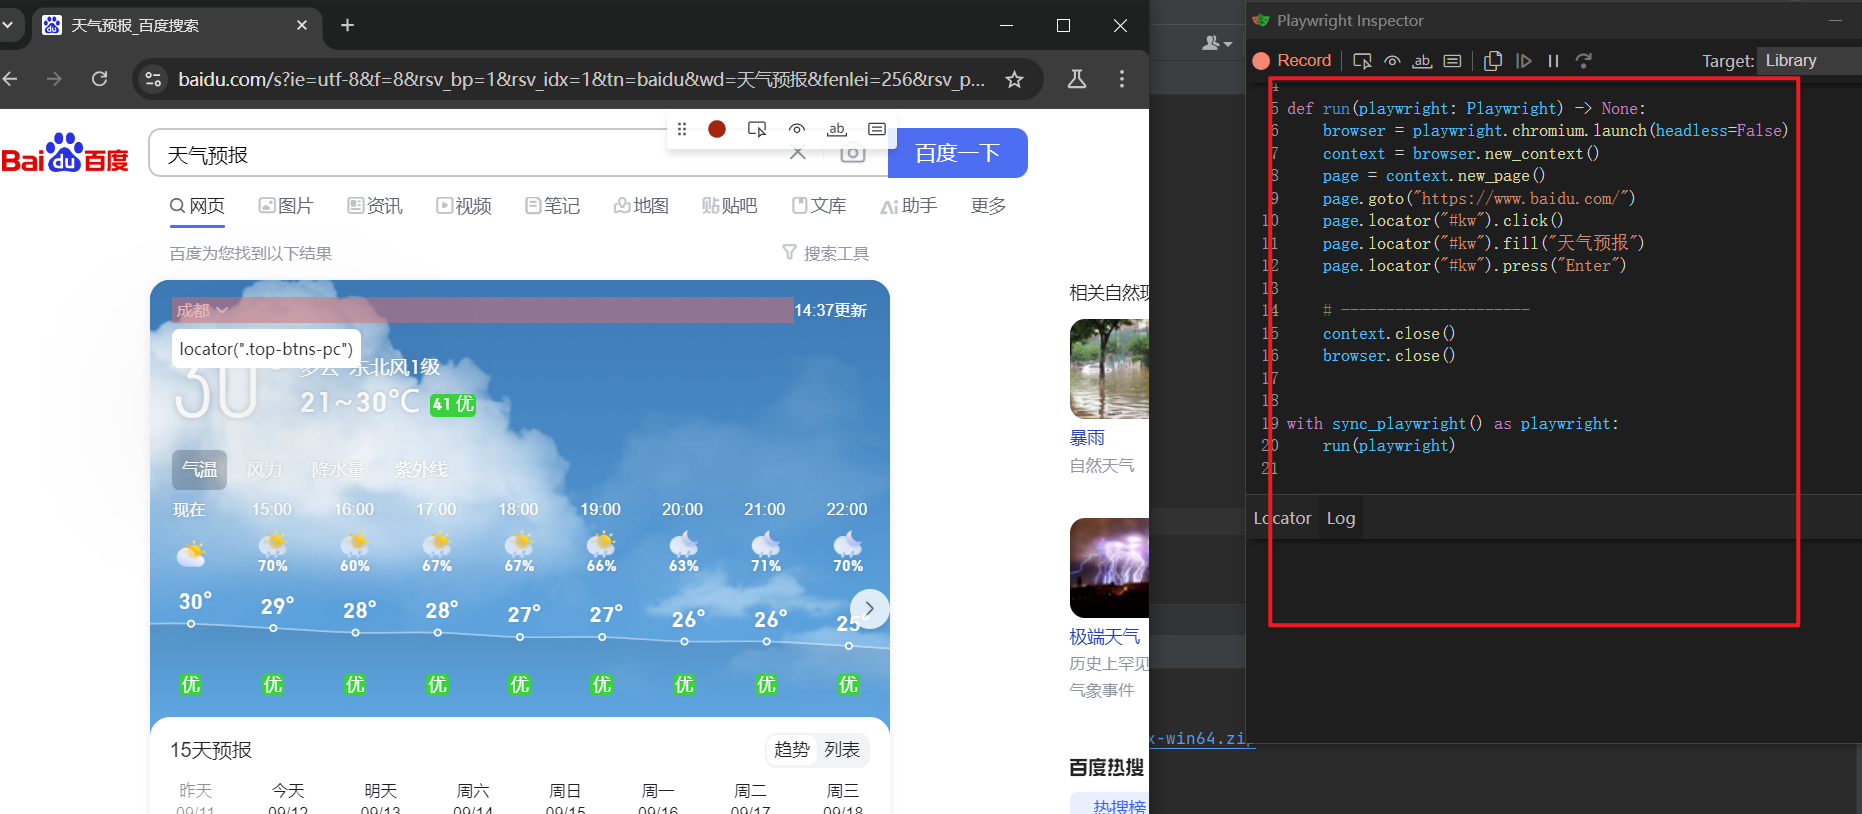The width and height of the screenshot is (1862, 814).
Task: Click the 极端天气 link
Action: tap(1105, 637)
